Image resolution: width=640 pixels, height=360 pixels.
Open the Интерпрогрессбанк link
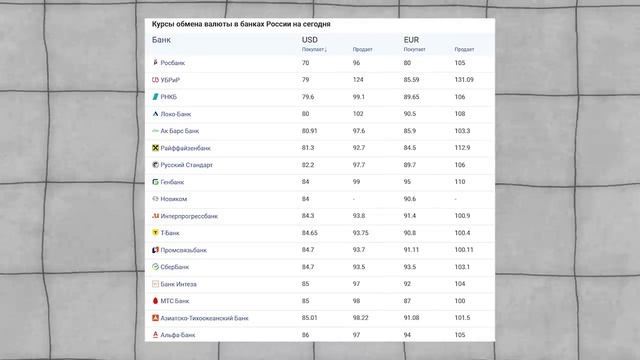pyautogui.click(x=189, y=216)
